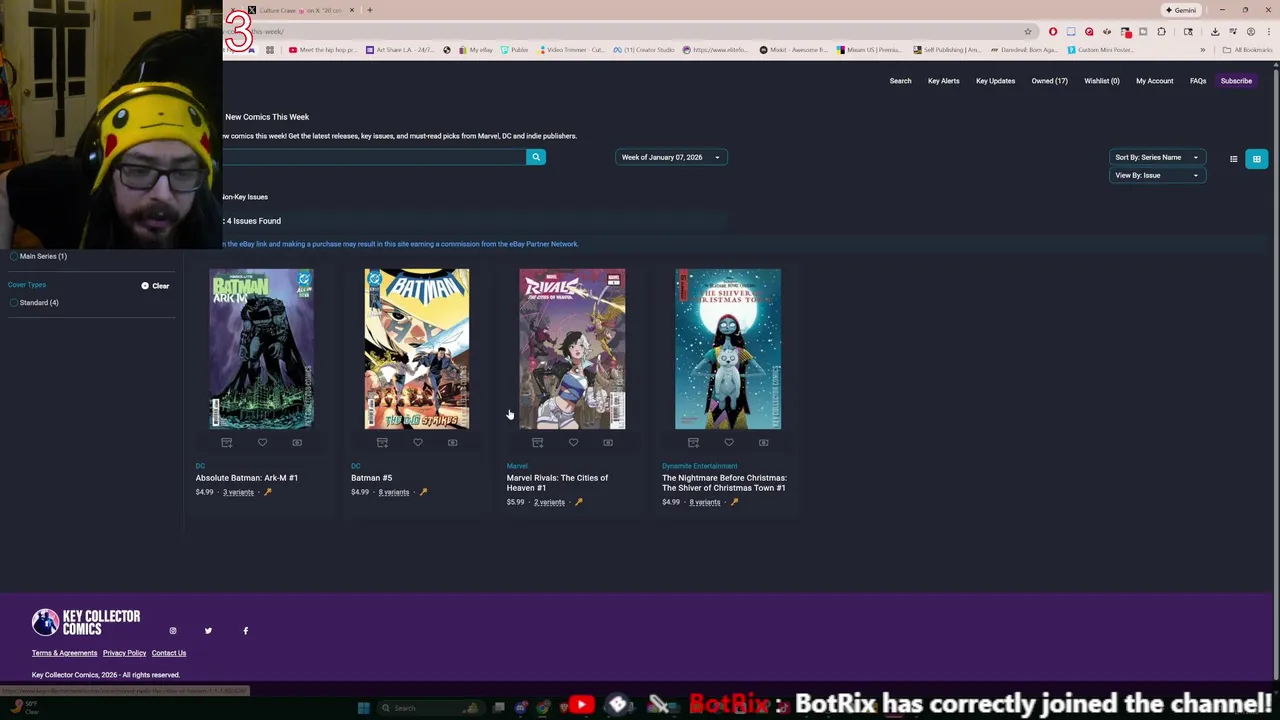The height and width of the screenshot is (720, 1280).
Task: Open Contact Us link
Action: tap(169, 653)
